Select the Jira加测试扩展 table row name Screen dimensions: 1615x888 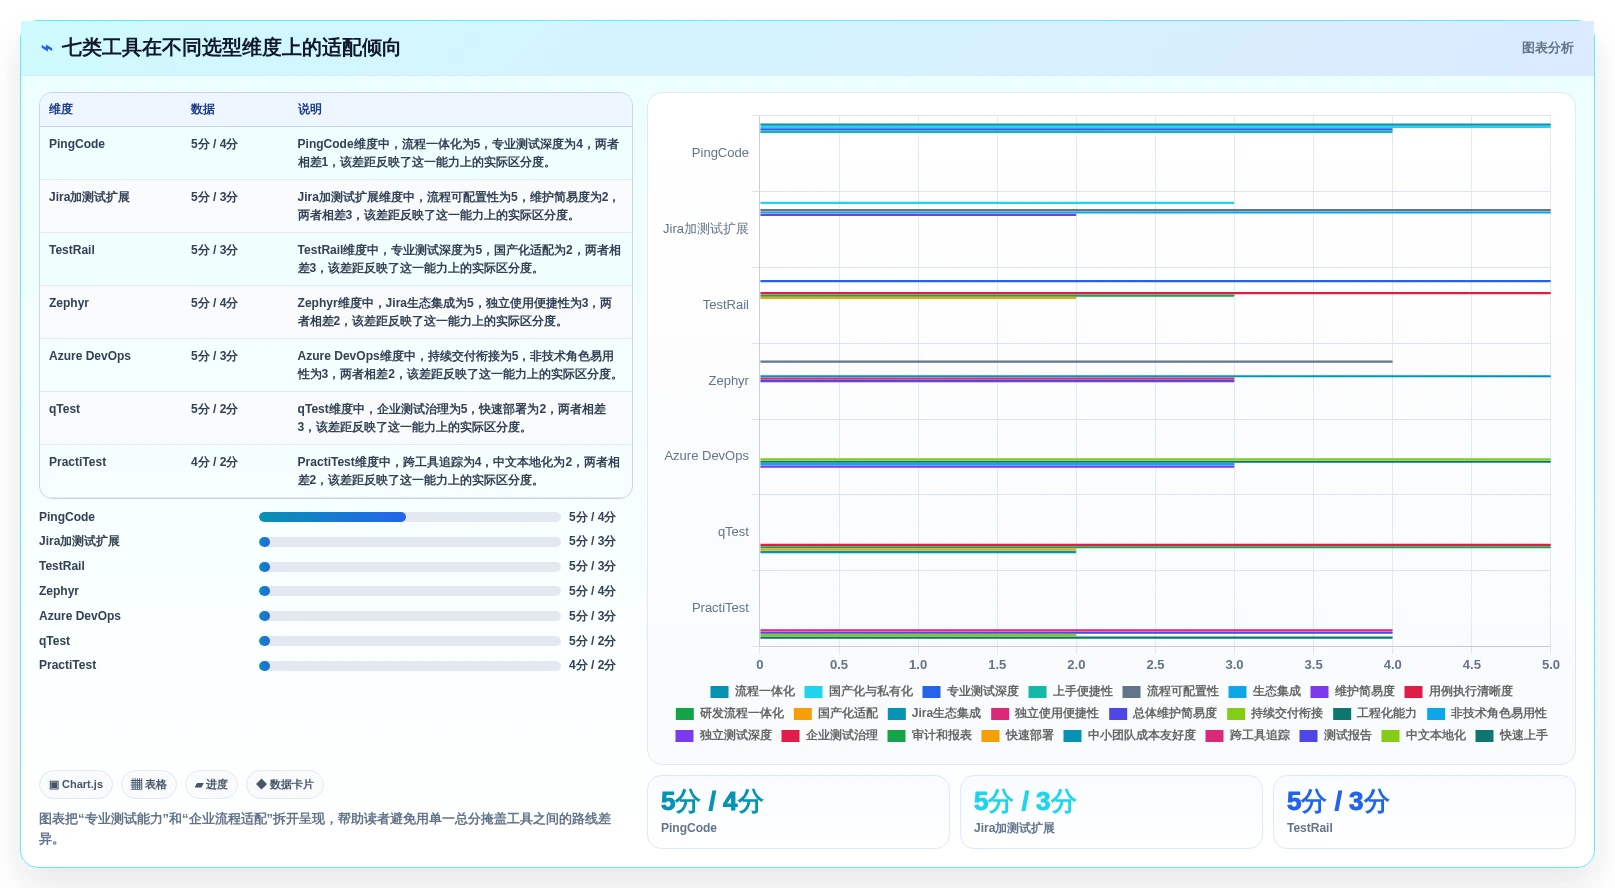(x=89, y=197)
